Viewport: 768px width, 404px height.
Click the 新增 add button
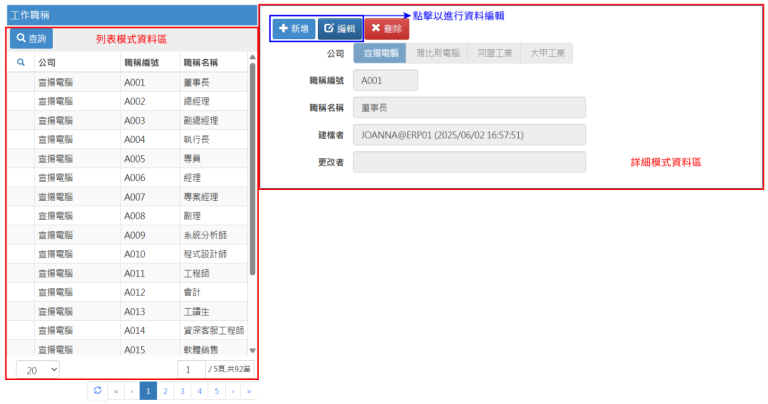[x=293, y=29]
